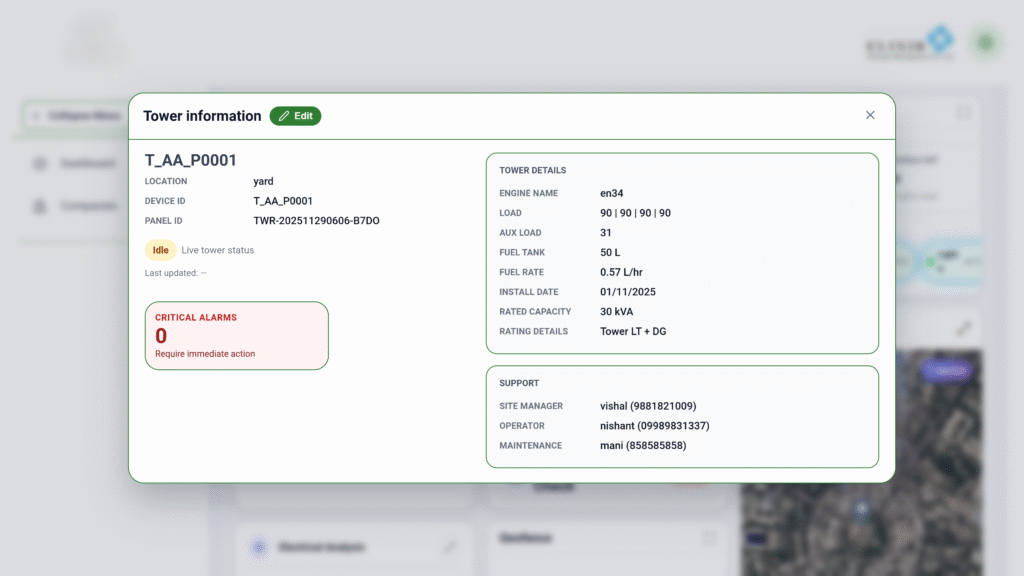Click the operator nishant contact
1024x576 pixels.
[654, 426]
